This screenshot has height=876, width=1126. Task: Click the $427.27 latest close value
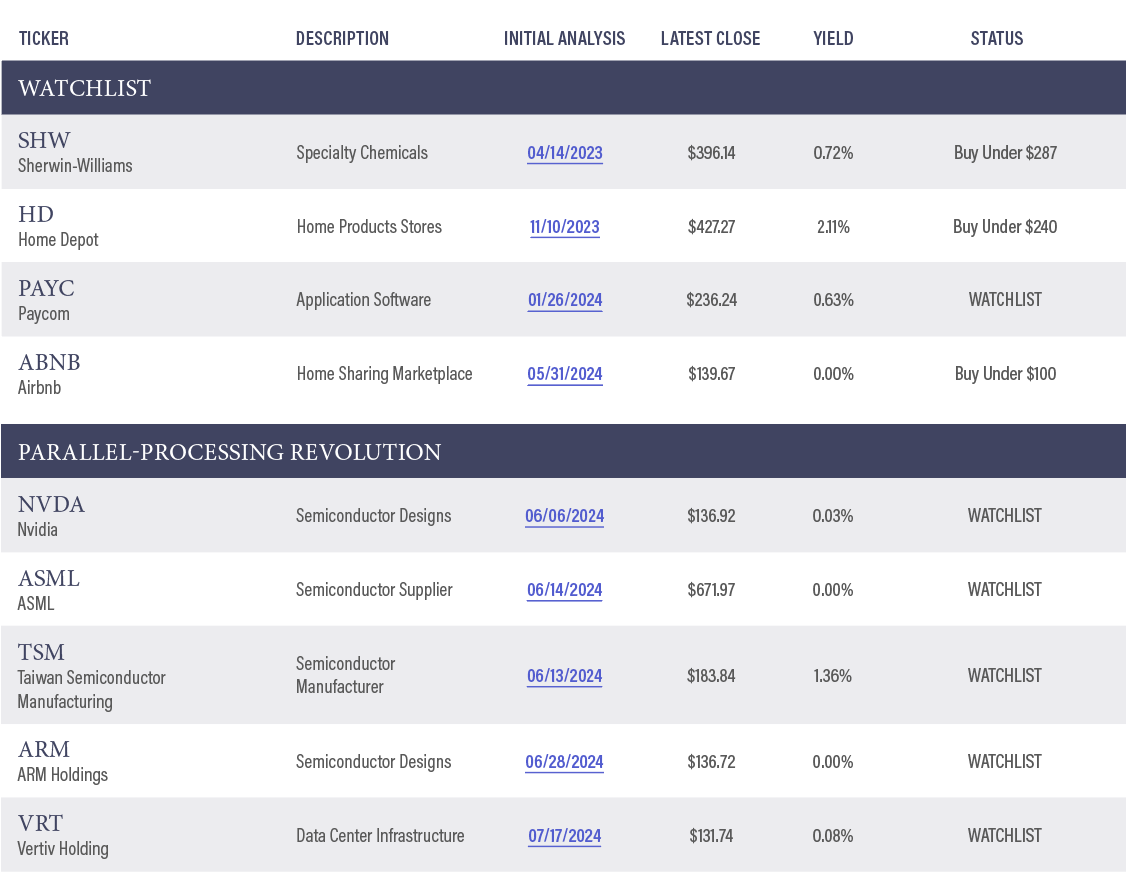[711, 227]
